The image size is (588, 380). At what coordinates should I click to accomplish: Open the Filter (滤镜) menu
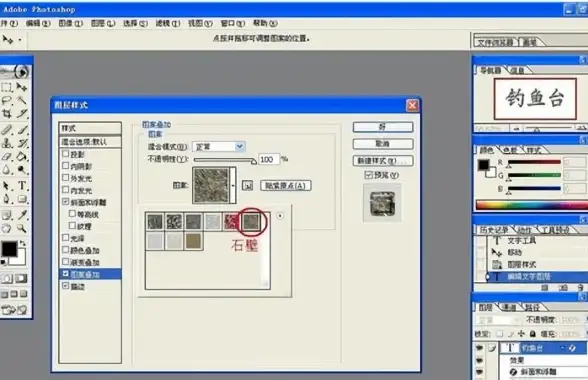click(x=168, y=23)
